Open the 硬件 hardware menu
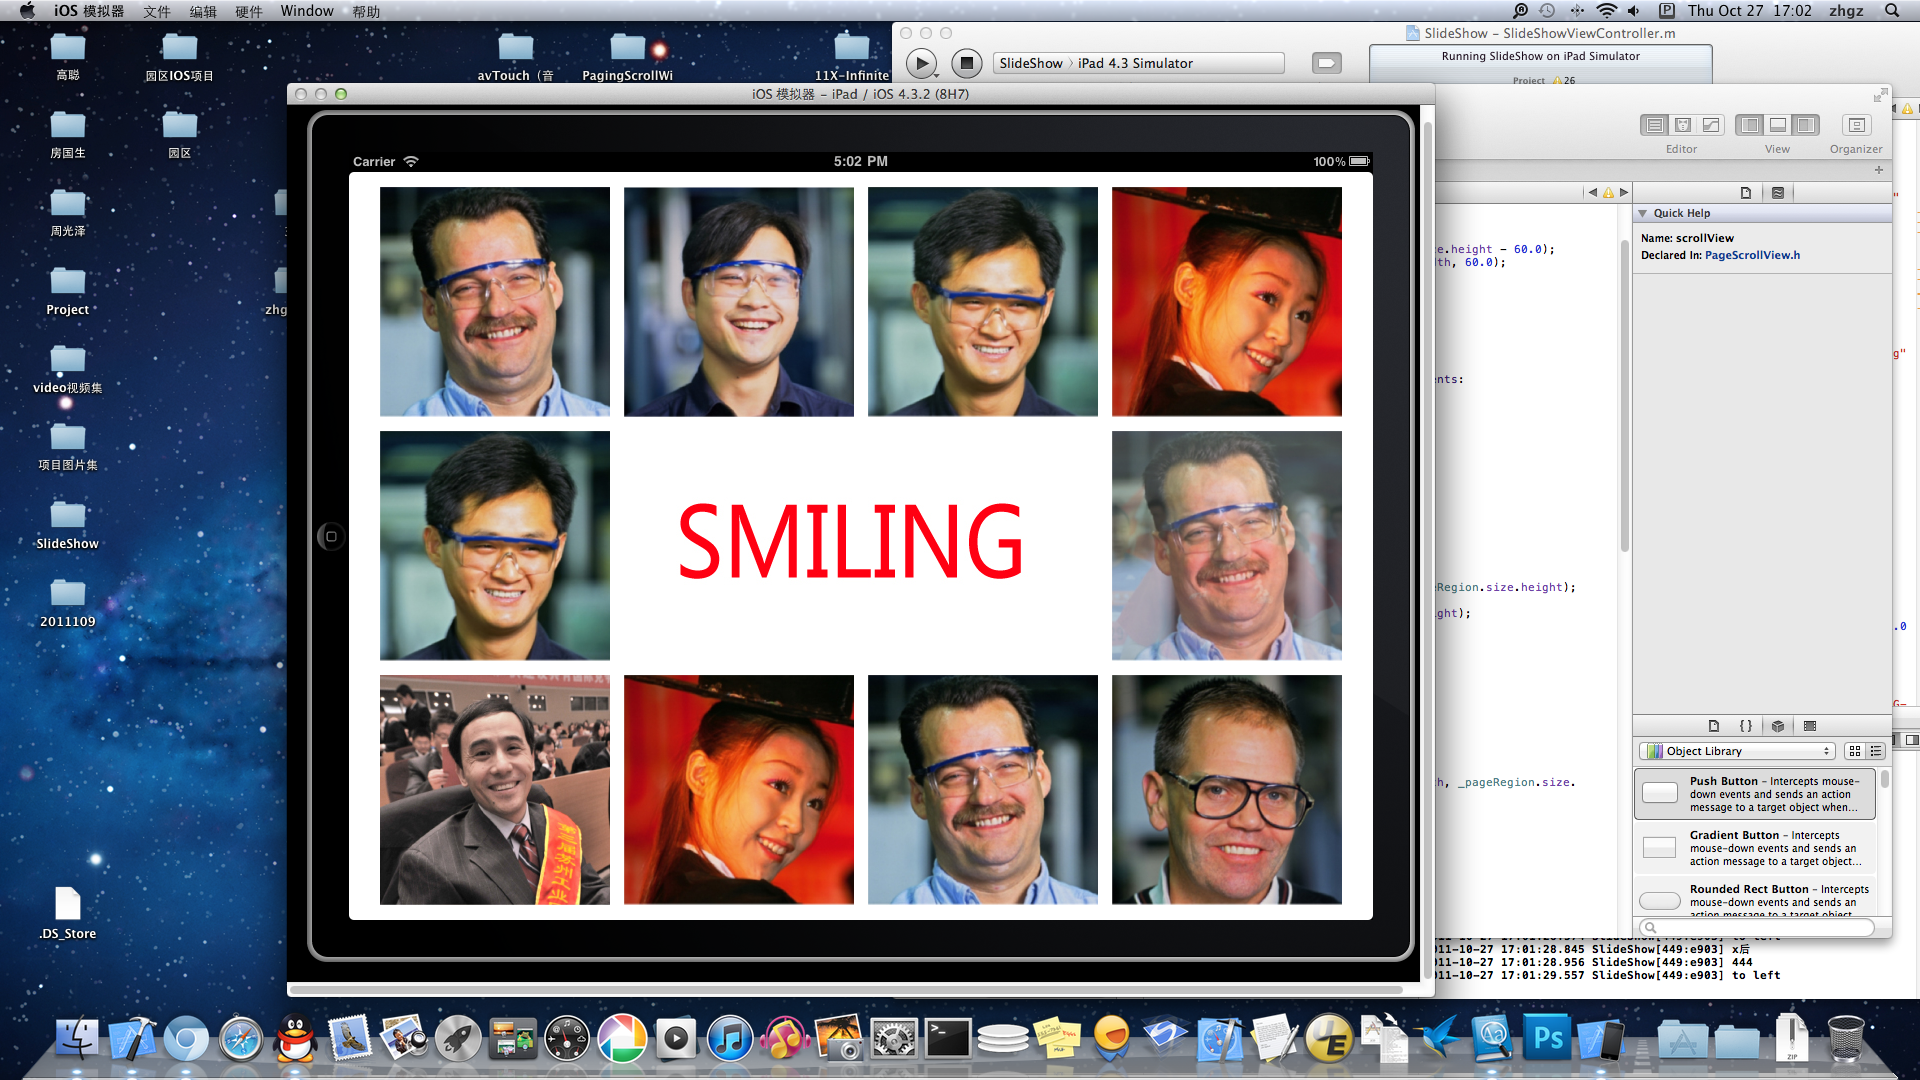The width and height of the screenshot is (1920, 1080). click(x=248, y=11)
